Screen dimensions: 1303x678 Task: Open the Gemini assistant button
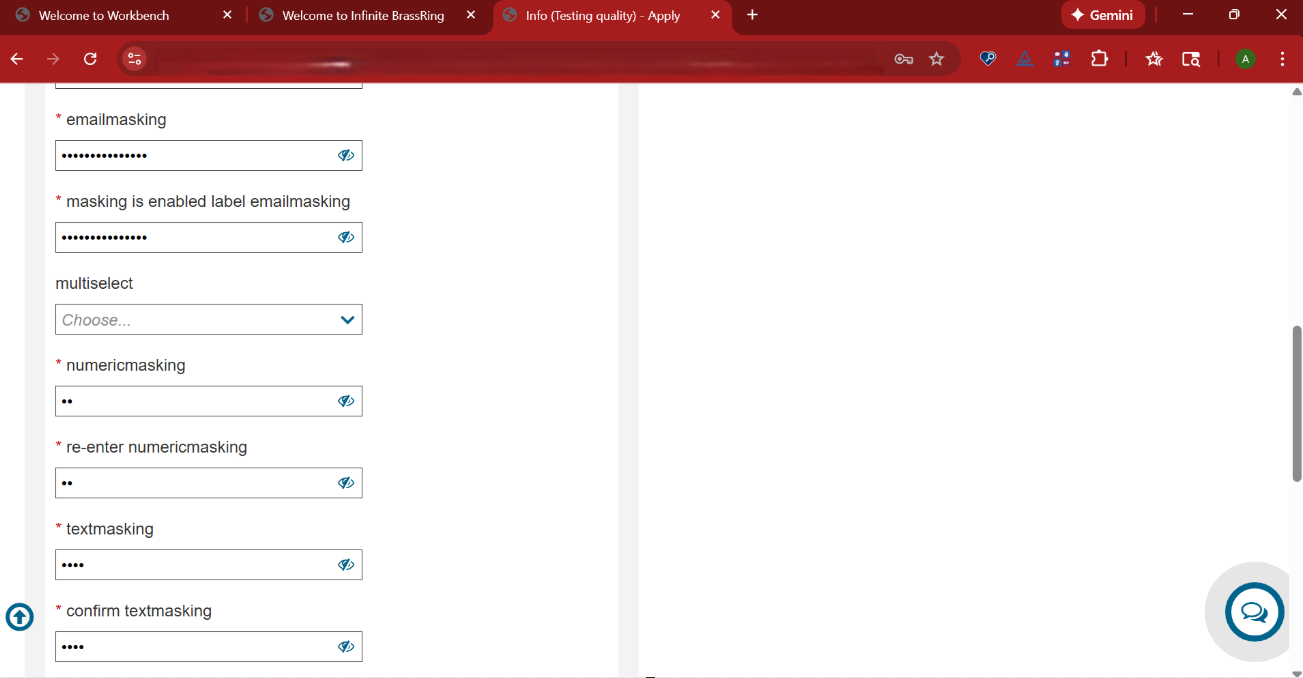point(1102,15)
